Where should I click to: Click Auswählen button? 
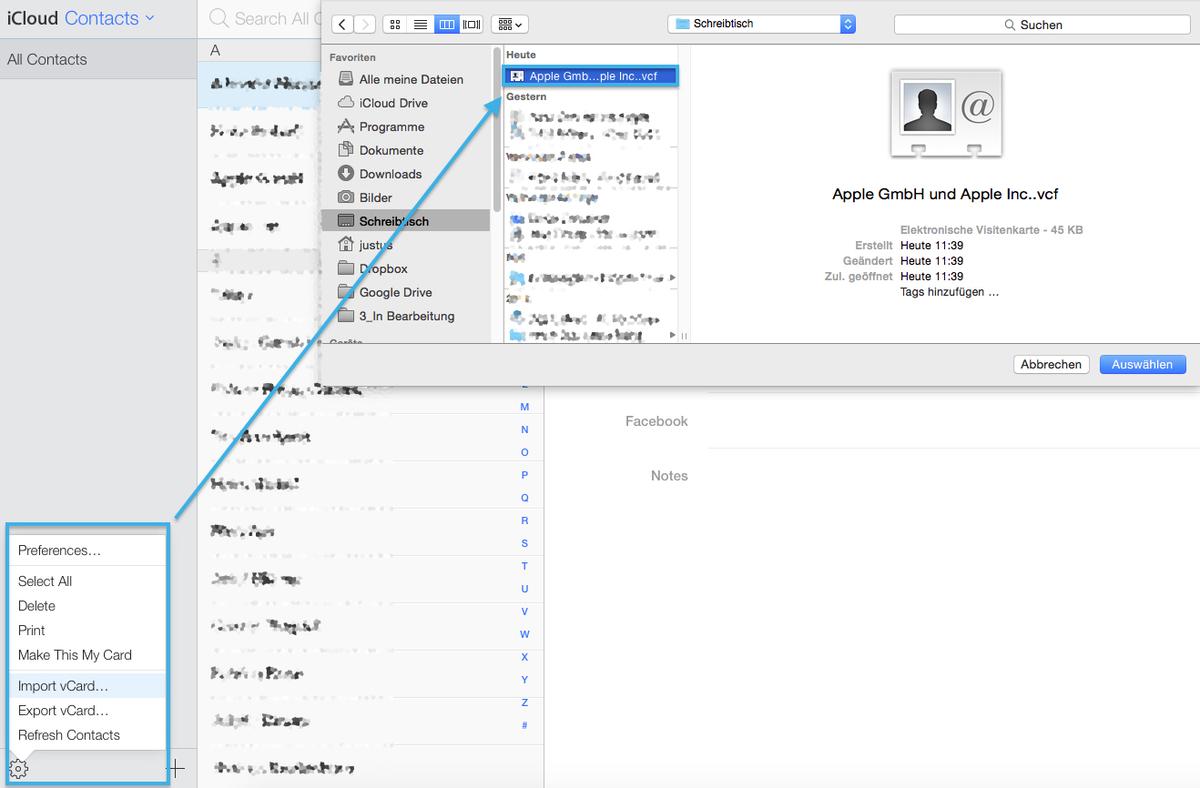1142,364
